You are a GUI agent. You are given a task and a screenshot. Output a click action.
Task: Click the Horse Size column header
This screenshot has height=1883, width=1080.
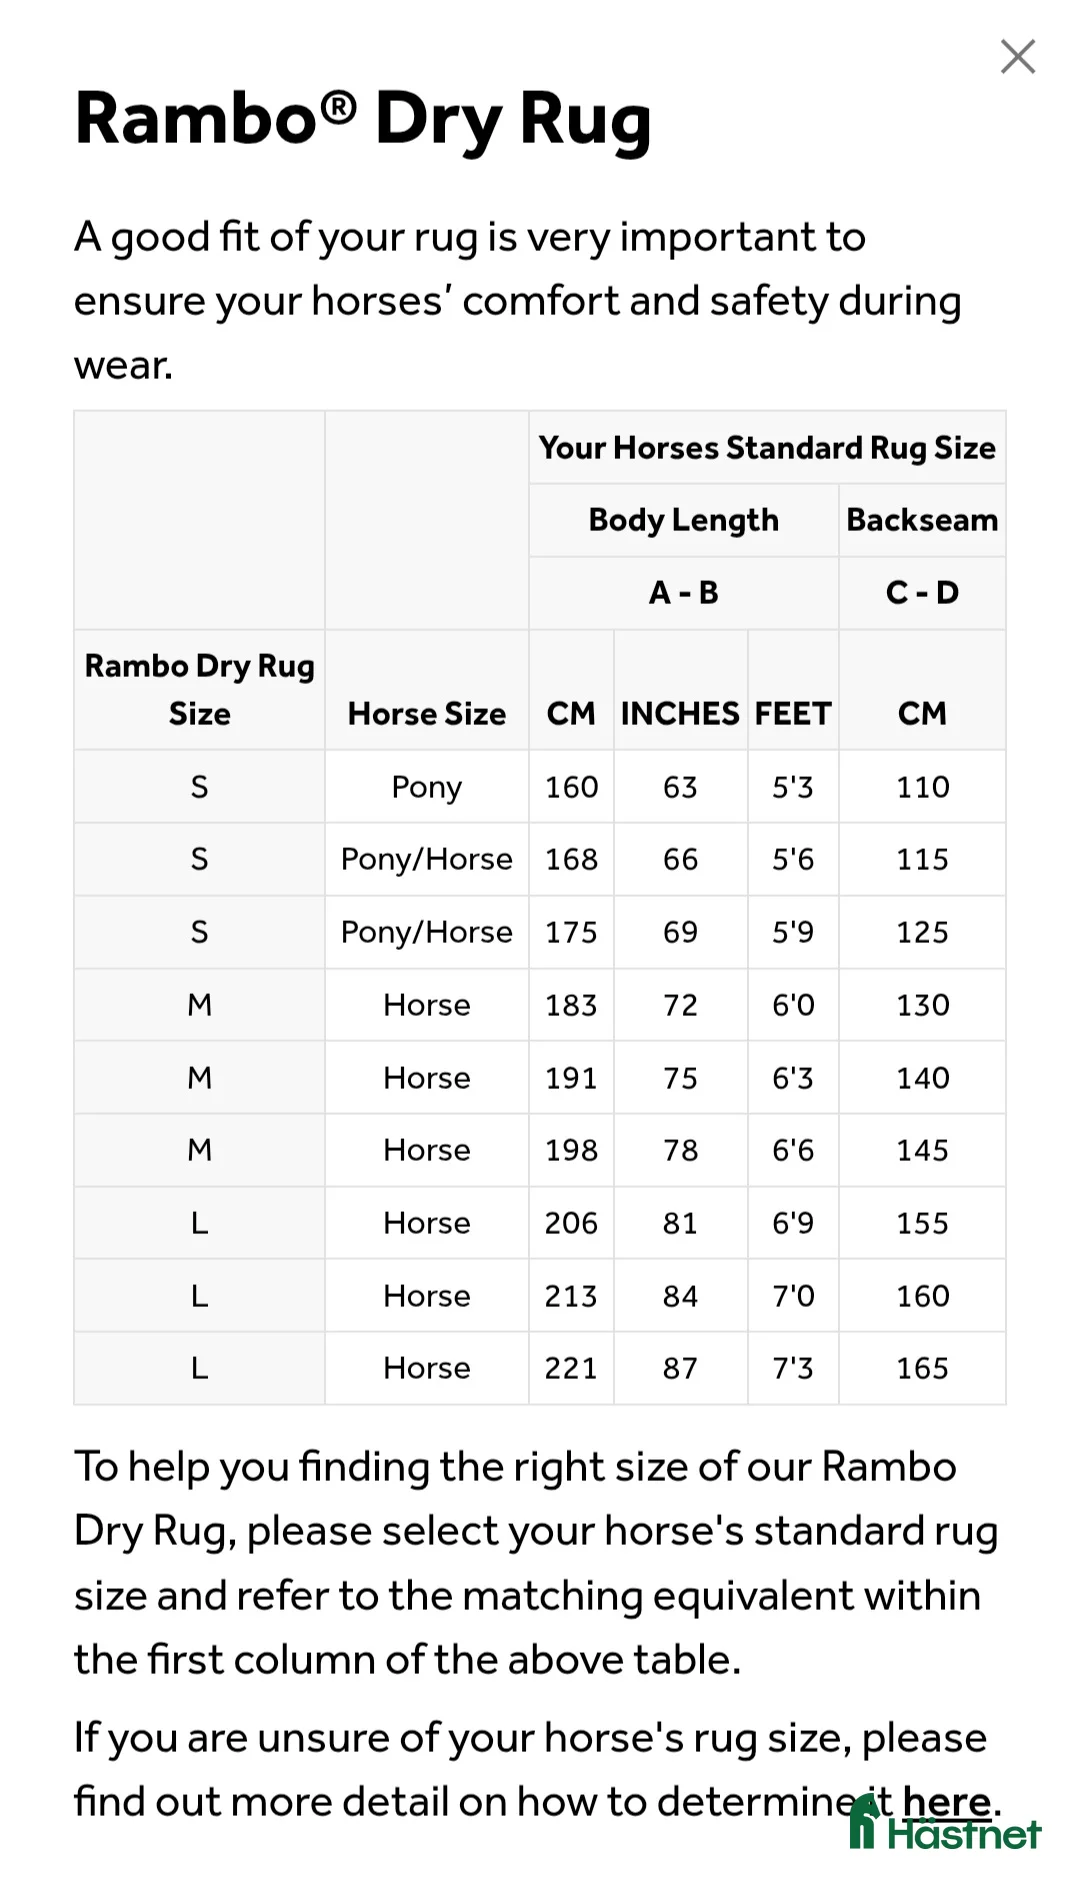tap(426, 713)
